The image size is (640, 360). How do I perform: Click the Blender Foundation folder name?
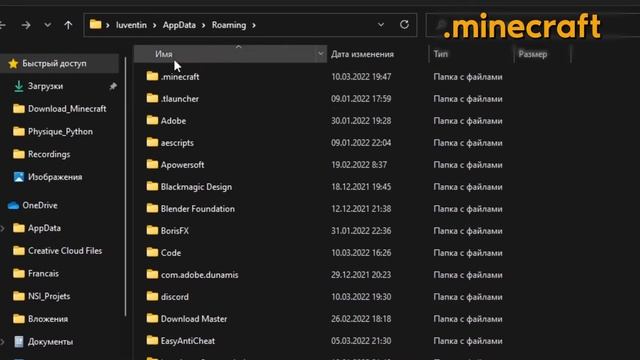198,209
